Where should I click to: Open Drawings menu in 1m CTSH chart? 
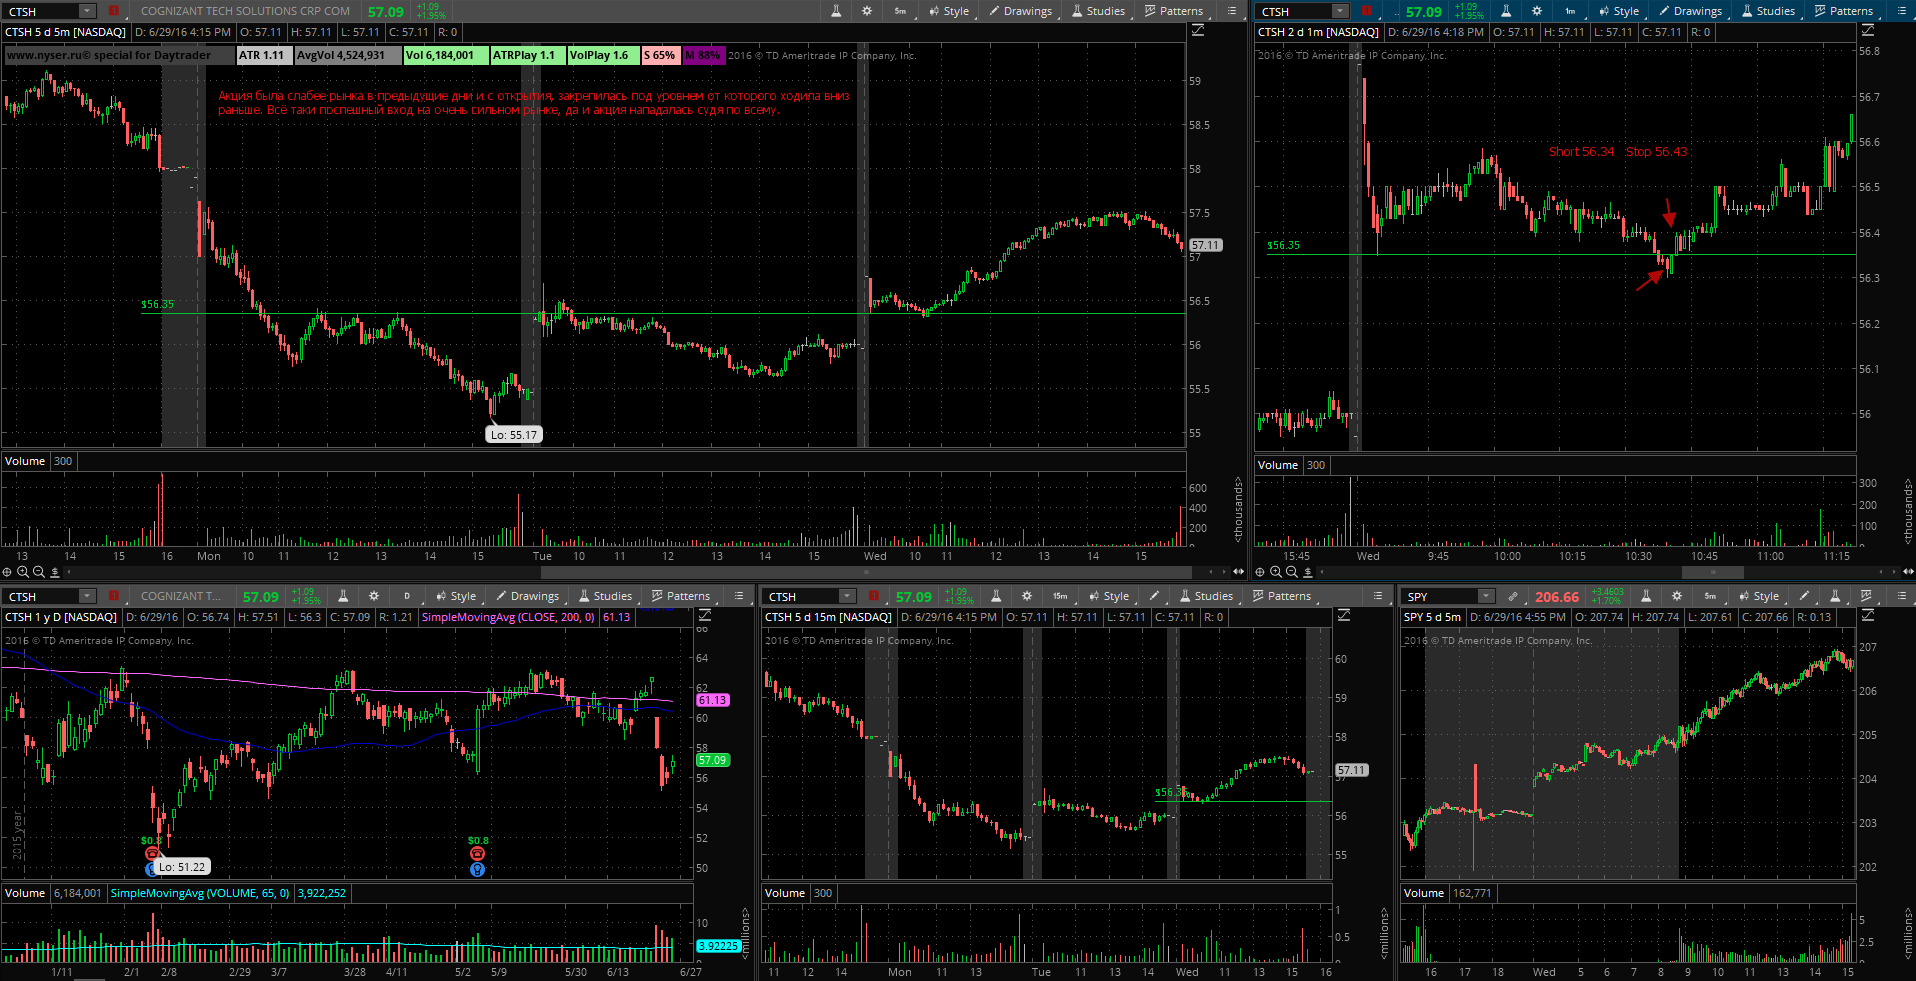click(1690, 11)
